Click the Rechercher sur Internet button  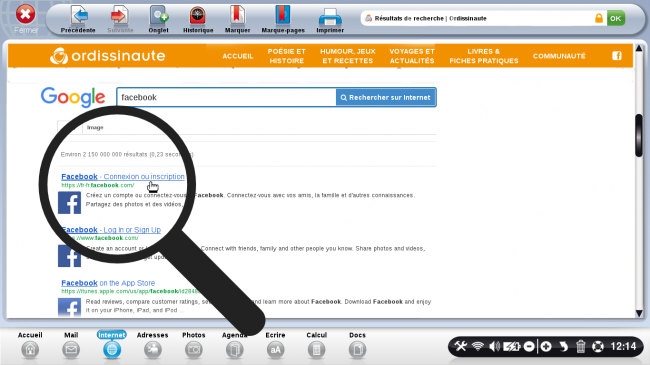[386, 97]
